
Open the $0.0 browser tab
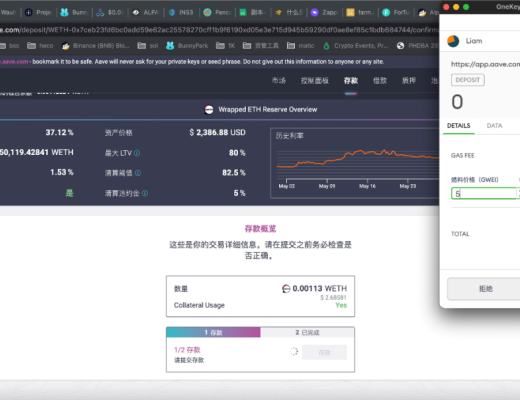109,12
